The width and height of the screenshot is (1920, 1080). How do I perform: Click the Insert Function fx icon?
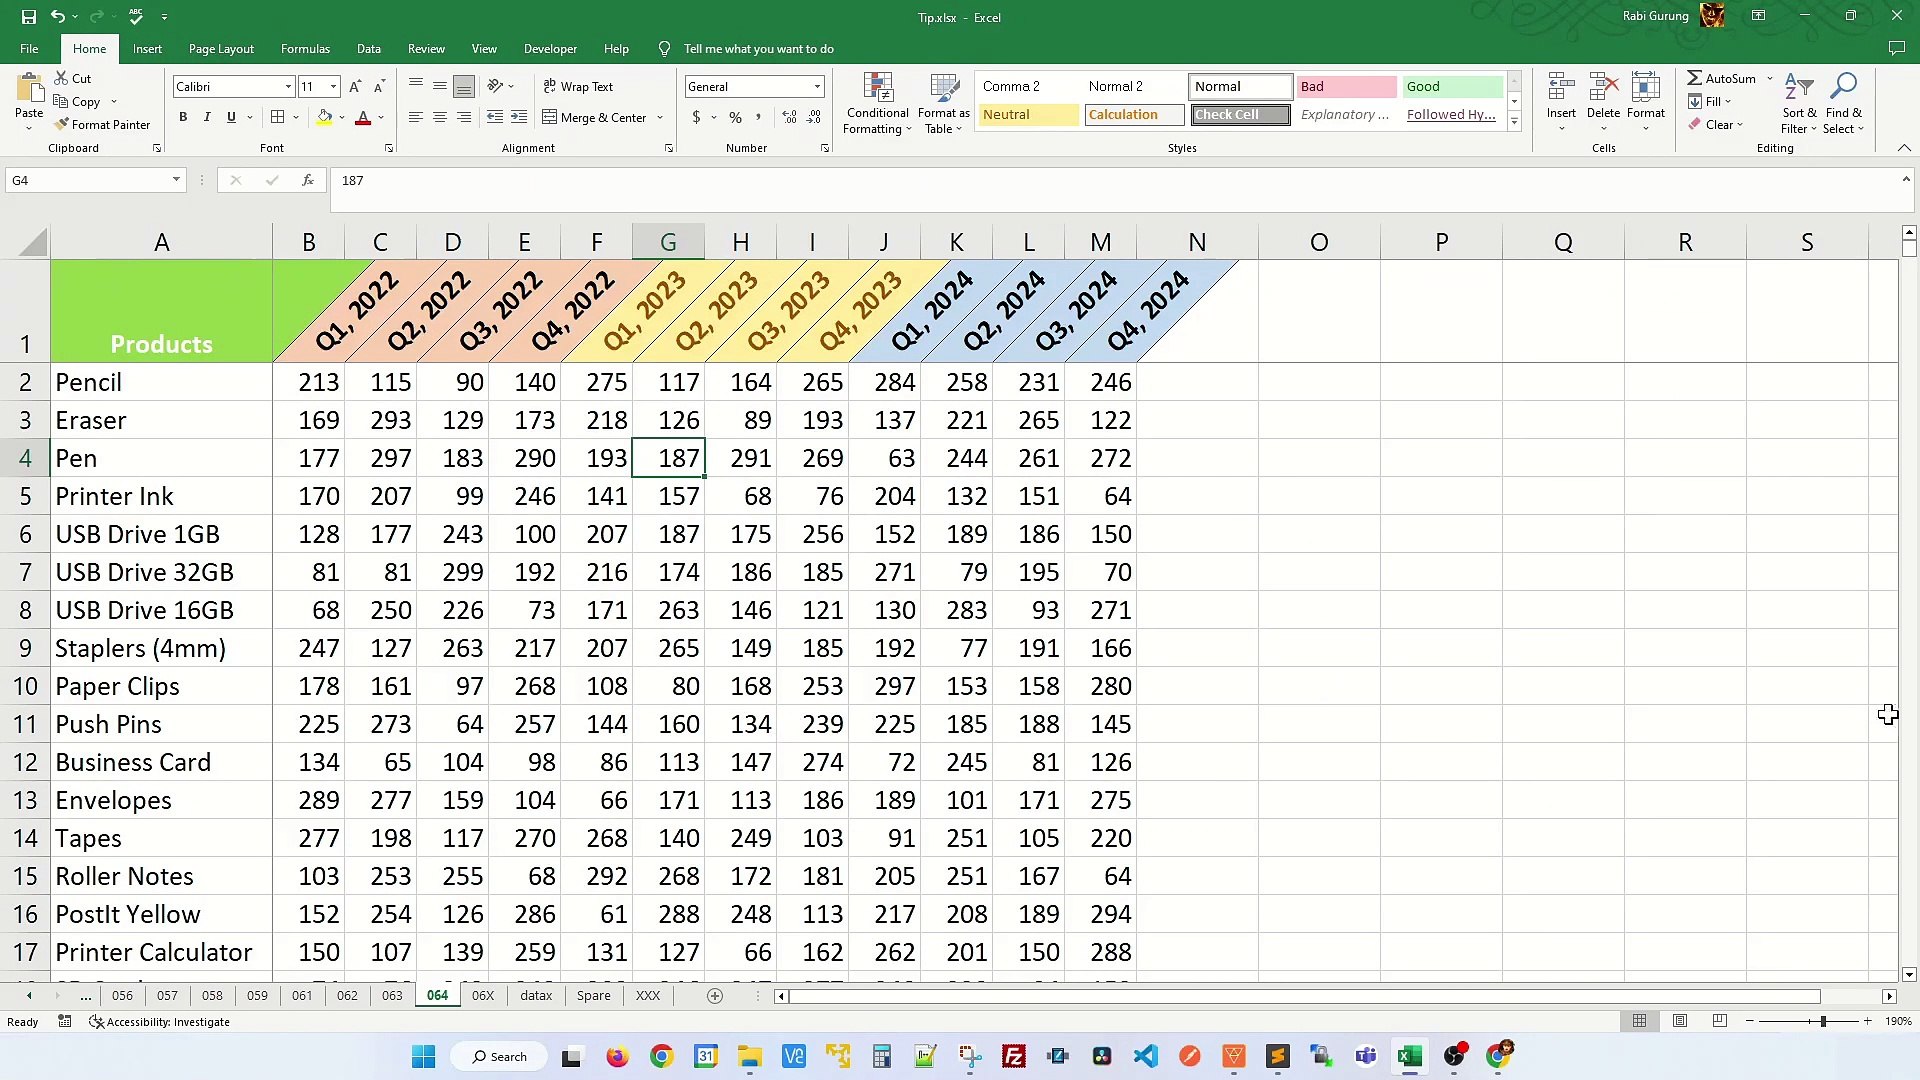pos(308,180)
